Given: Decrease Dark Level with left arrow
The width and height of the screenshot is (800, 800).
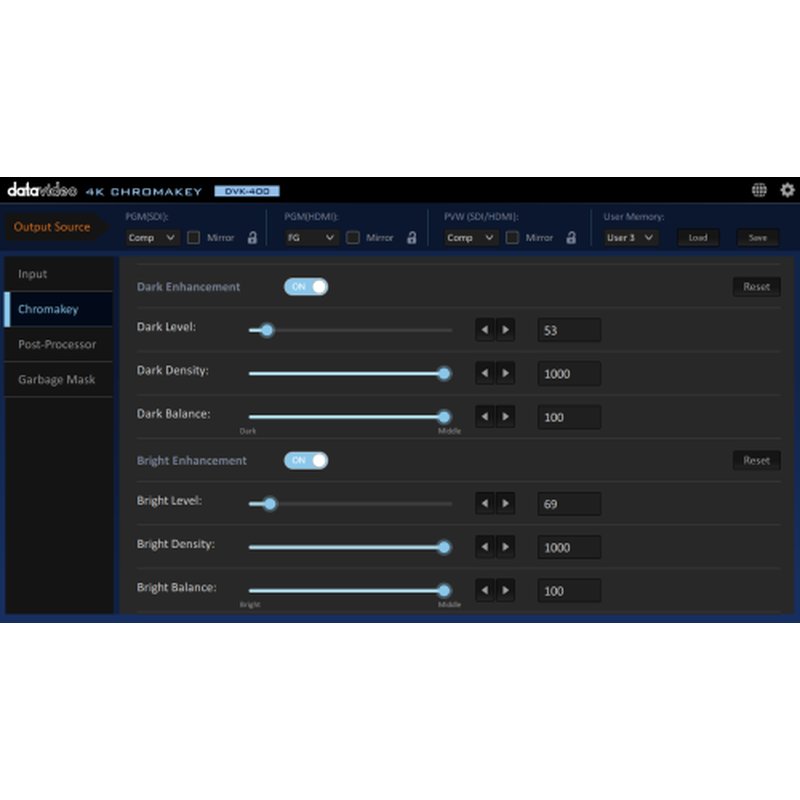Looking at the screenshot, I should click(485, 330).
